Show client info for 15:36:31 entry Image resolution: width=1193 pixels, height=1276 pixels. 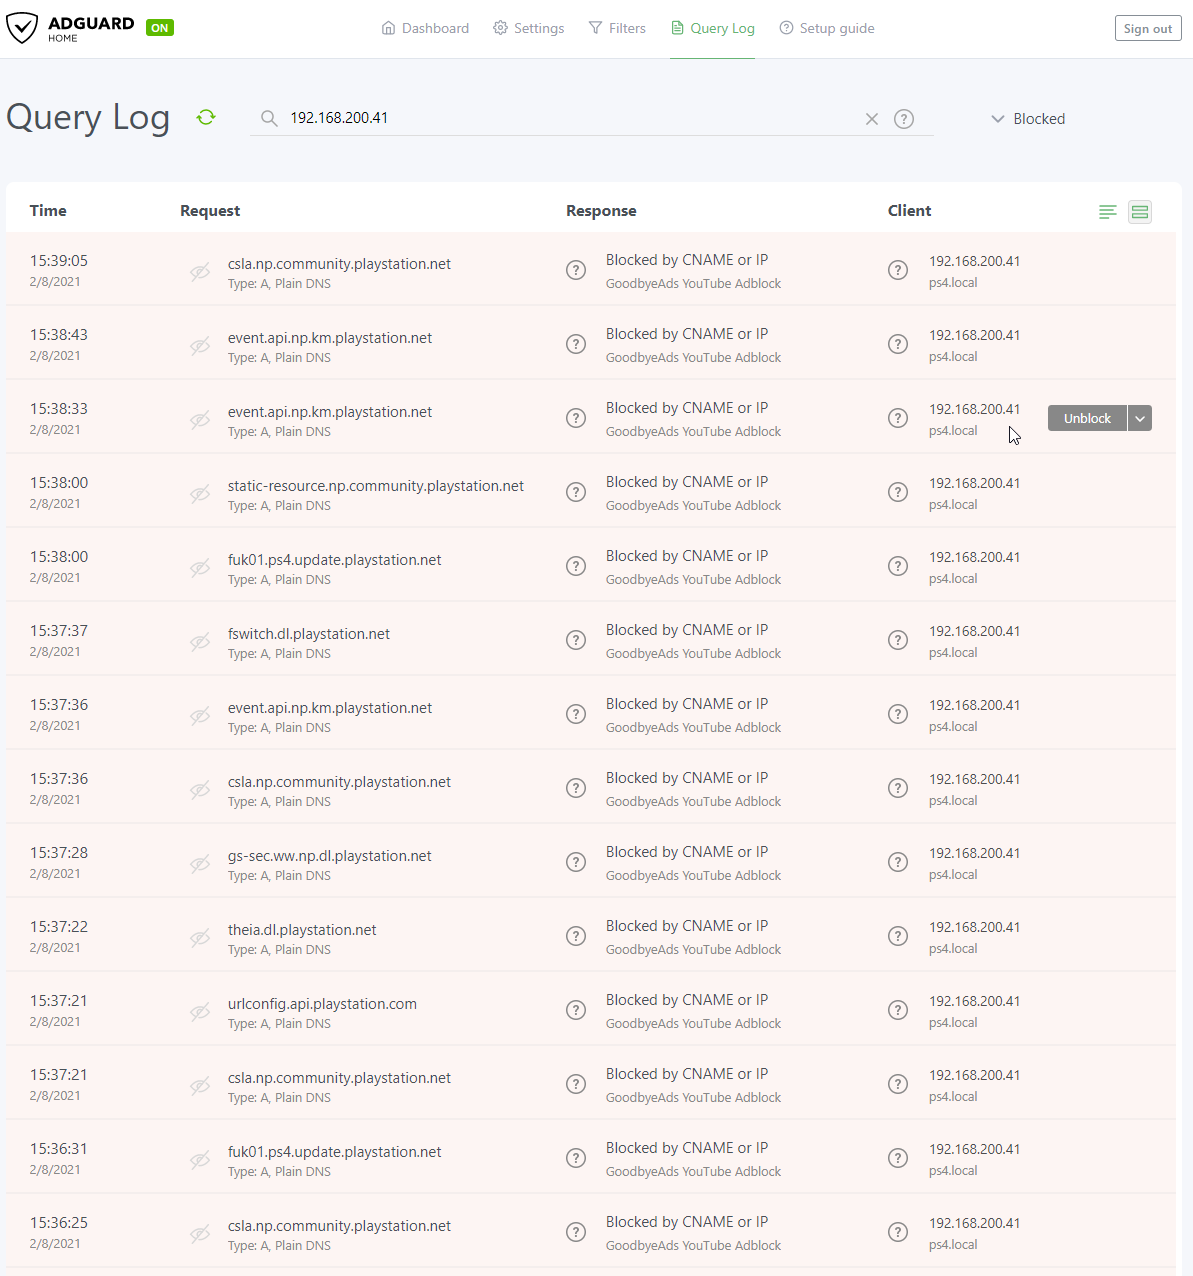coord(898,1158)
